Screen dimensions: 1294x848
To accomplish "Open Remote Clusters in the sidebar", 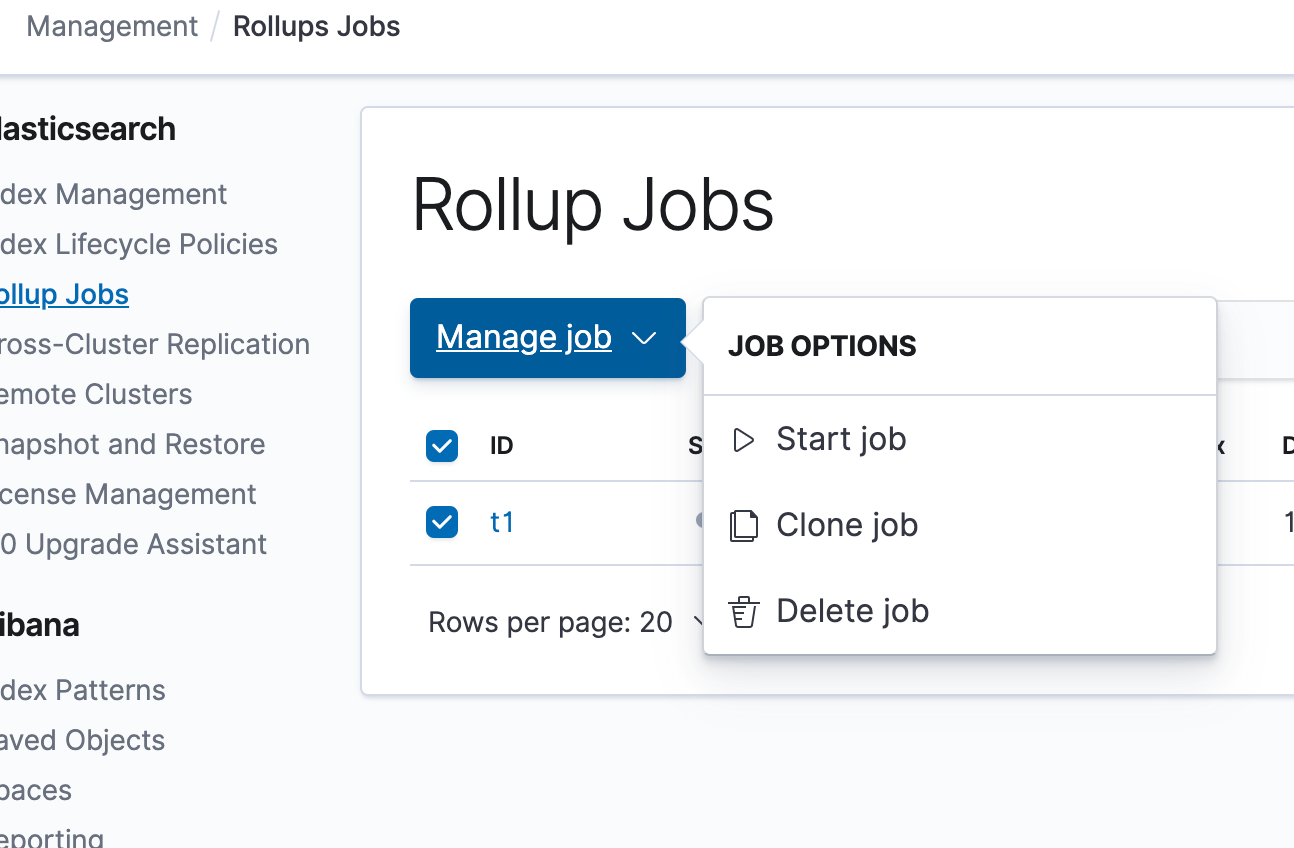I will (96, 394).
